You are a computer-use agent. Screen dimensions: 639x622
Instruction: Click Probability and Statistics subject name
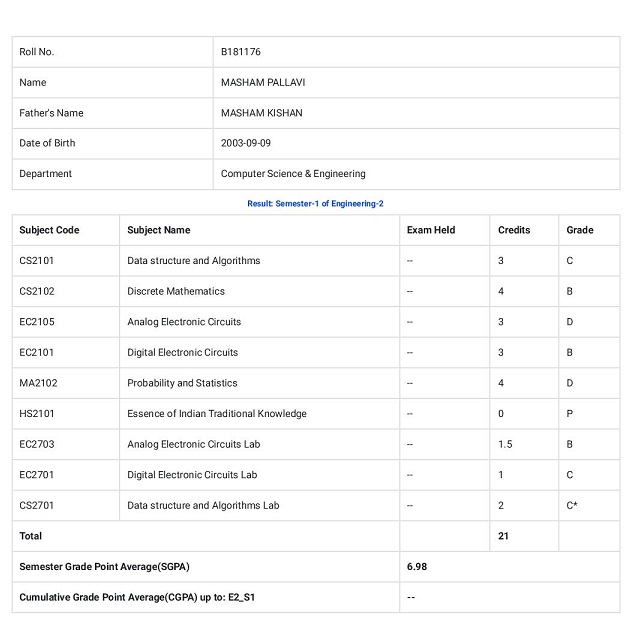(182, 383)
